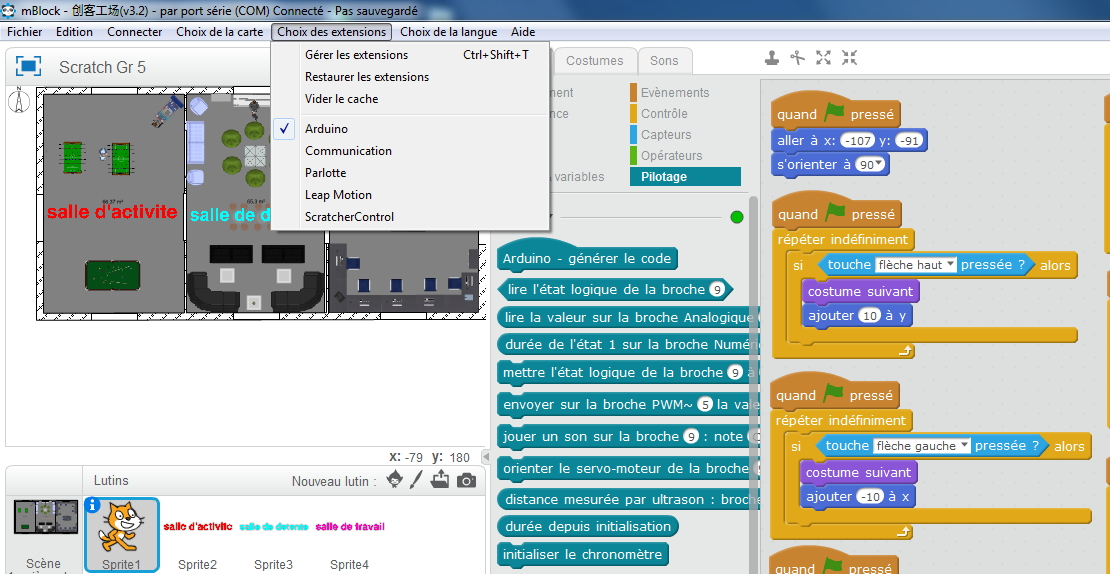Toggle full-screen stage mode icon

[x=28, y=67]
